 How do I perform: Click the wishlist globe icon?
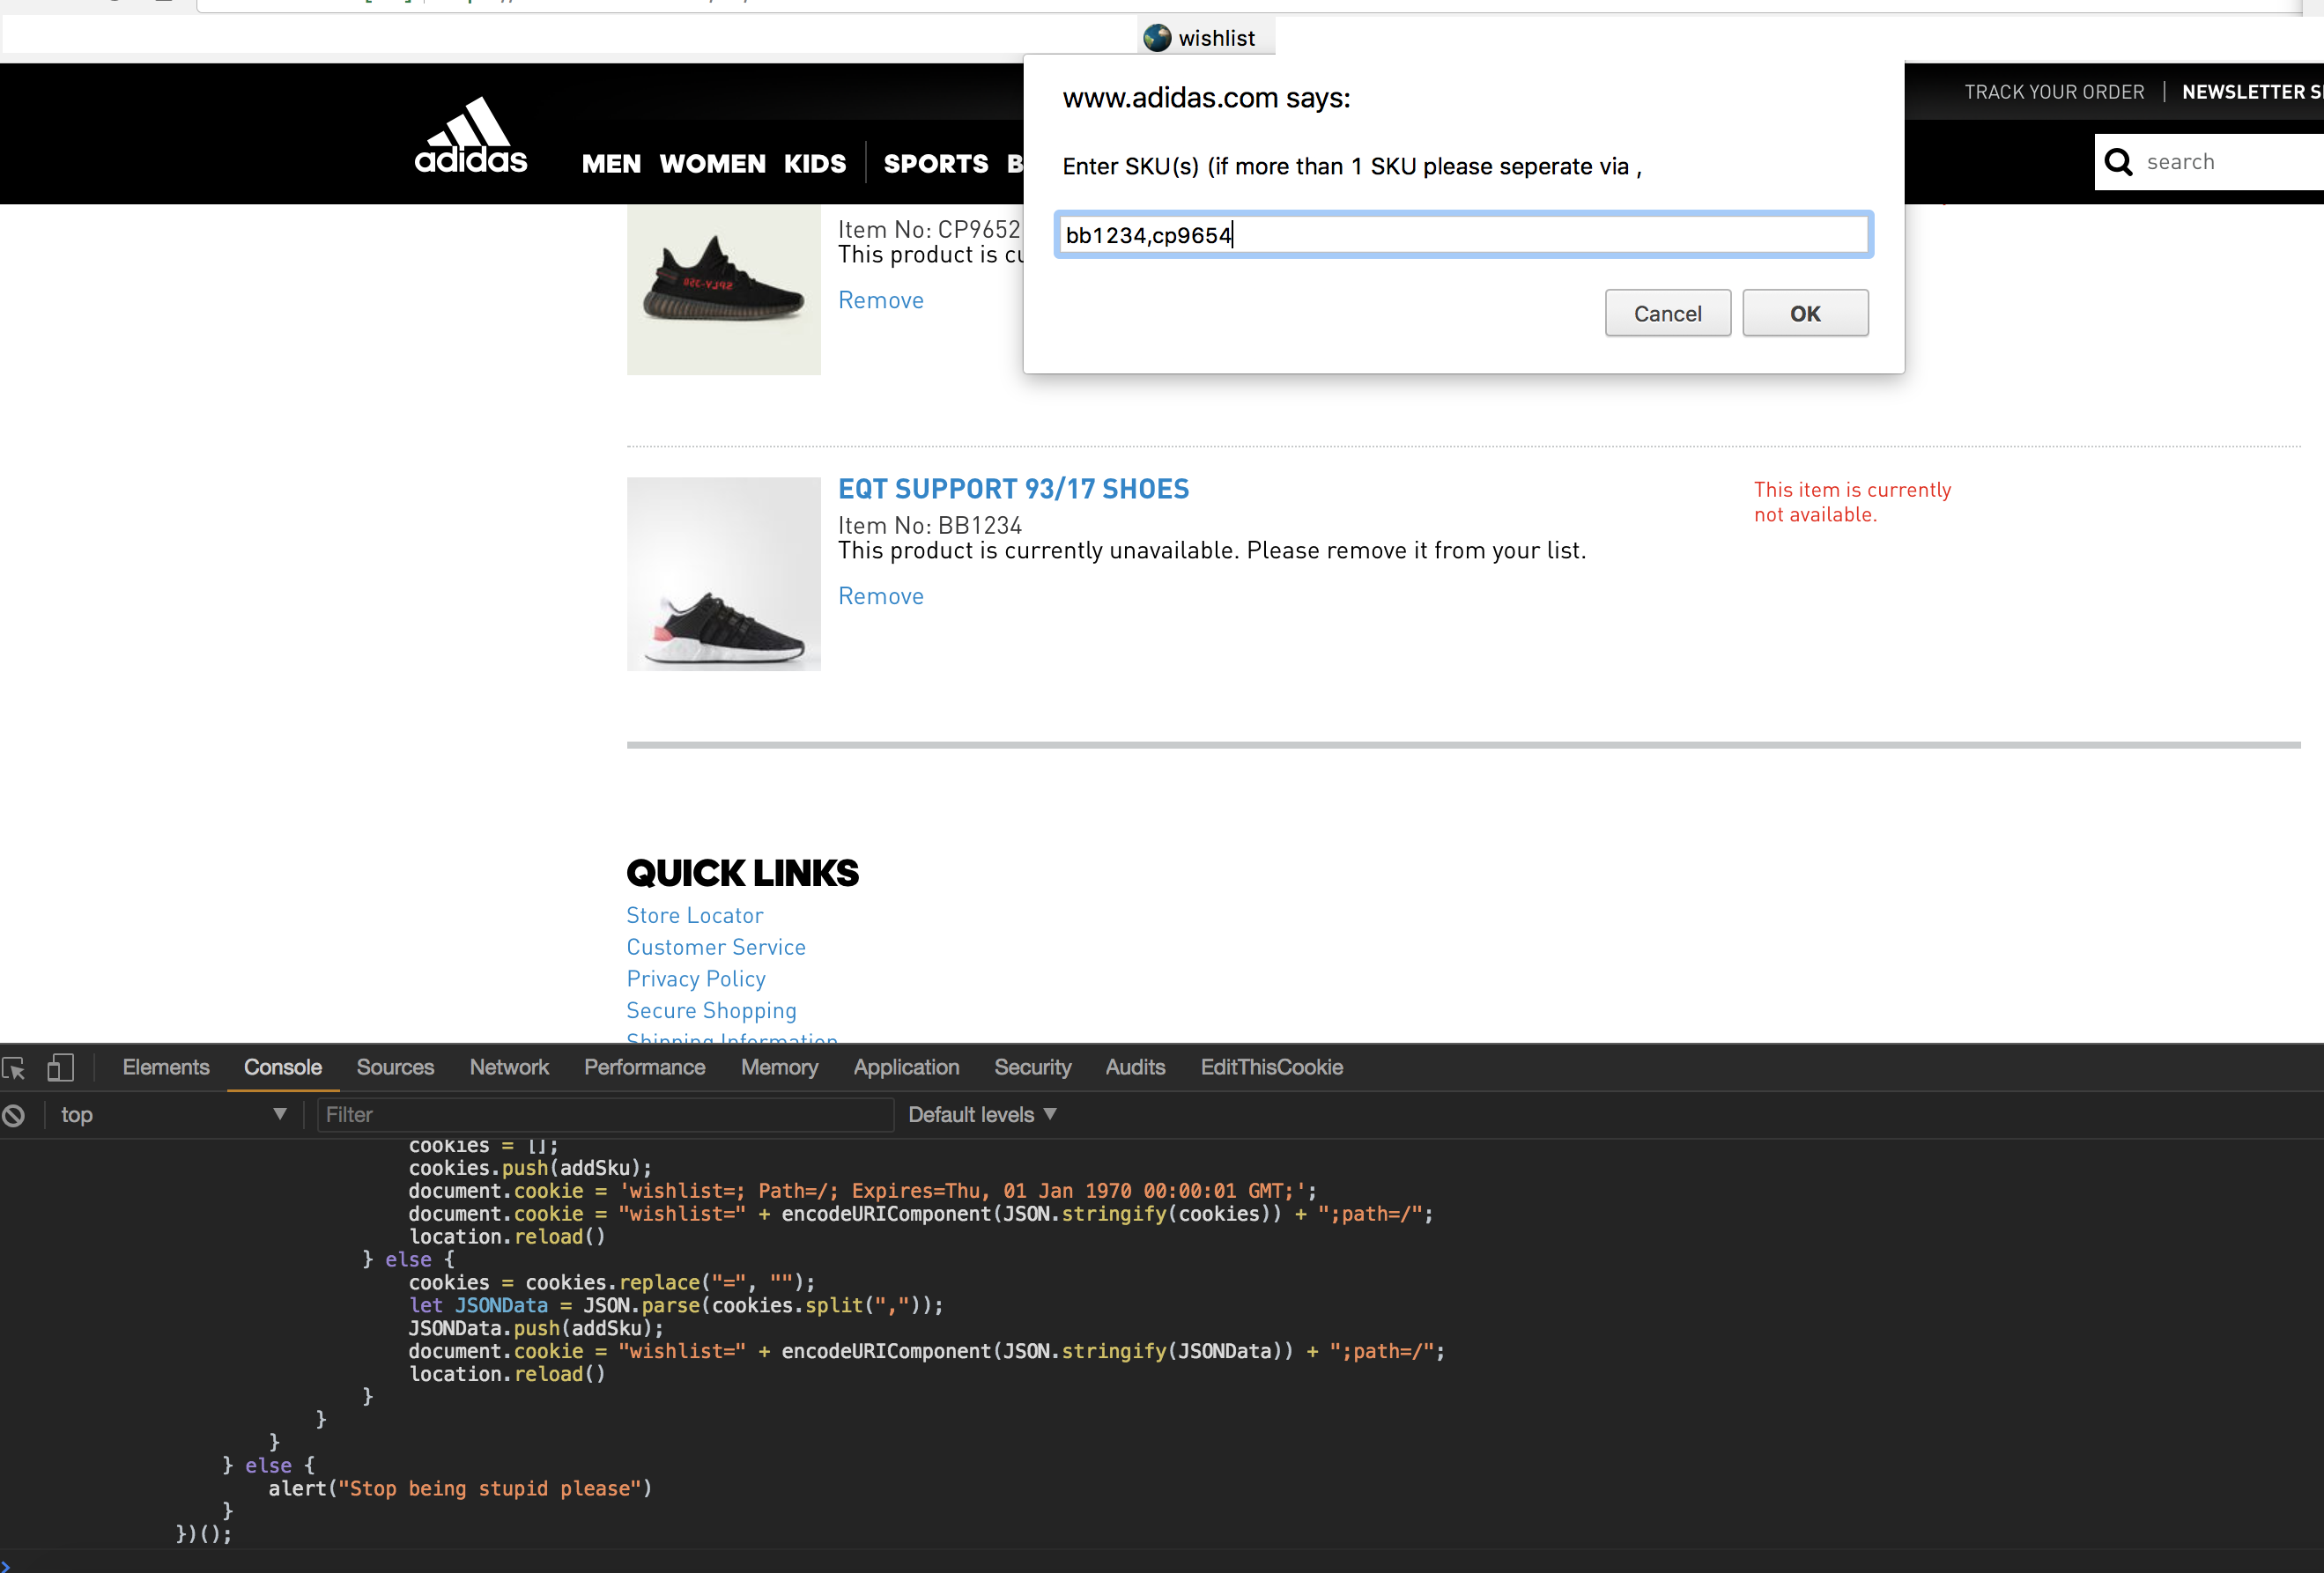point(1157,38)
